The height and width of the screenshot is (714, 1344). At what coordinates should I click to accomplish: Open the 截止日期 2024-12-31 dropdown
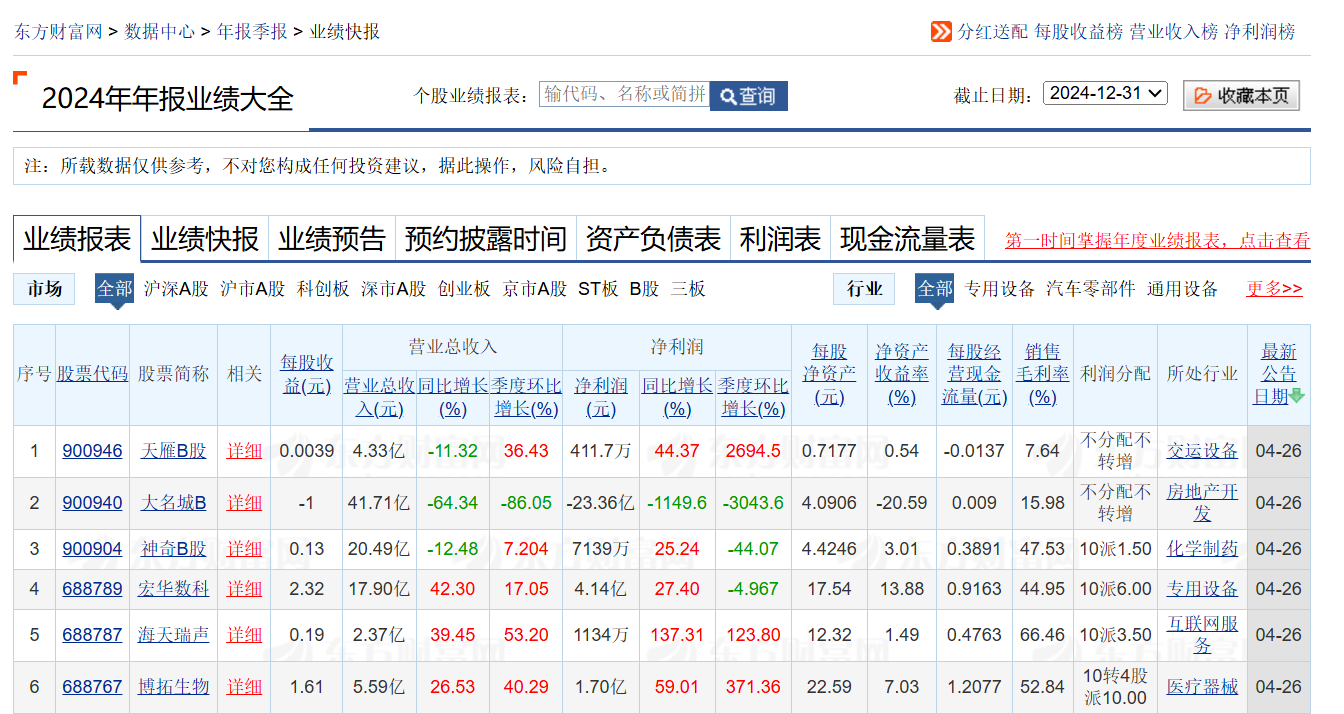(x=1104, y=93)
